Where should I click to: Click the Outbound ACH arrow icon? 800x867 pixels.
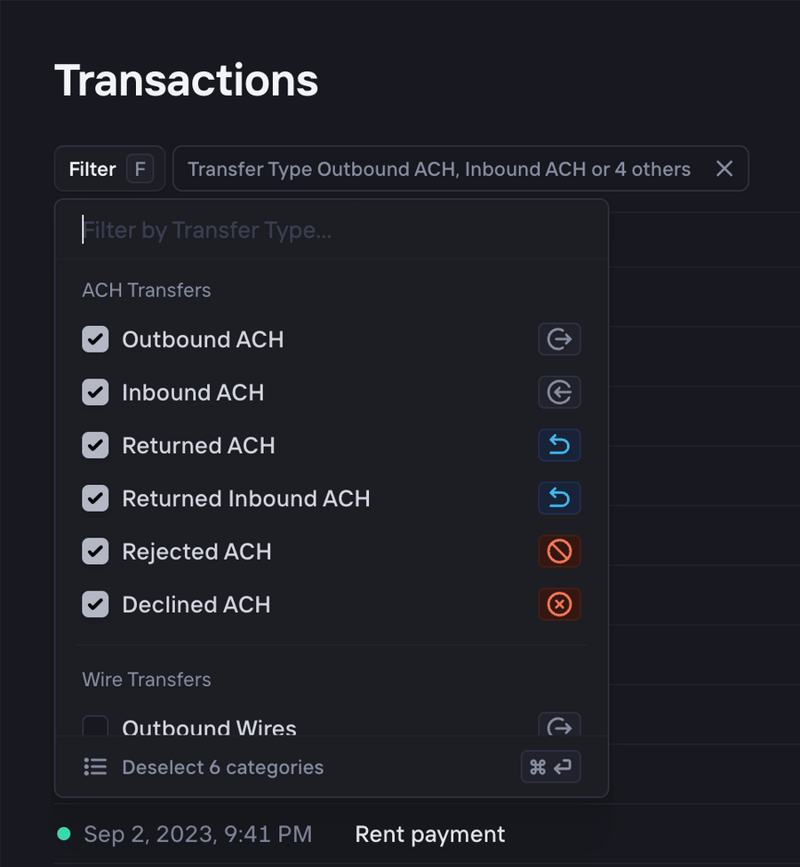coord(559,339)
